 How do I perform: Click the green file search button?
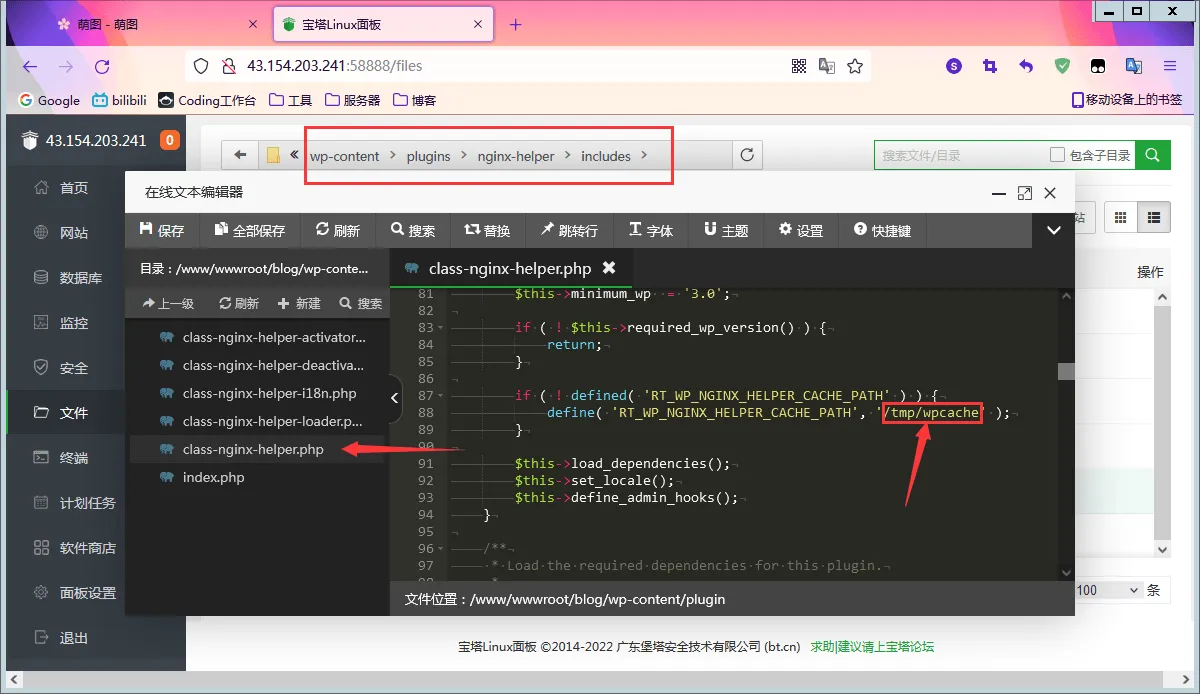pos(1153,155)
